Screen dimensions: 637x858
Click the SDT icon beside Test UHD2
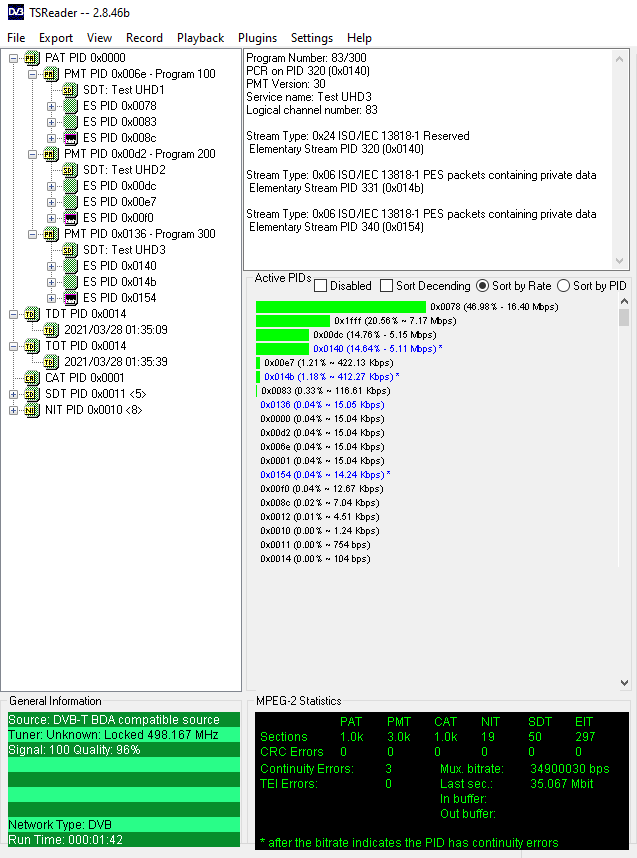pyautogui.click(x=70, y=170)
